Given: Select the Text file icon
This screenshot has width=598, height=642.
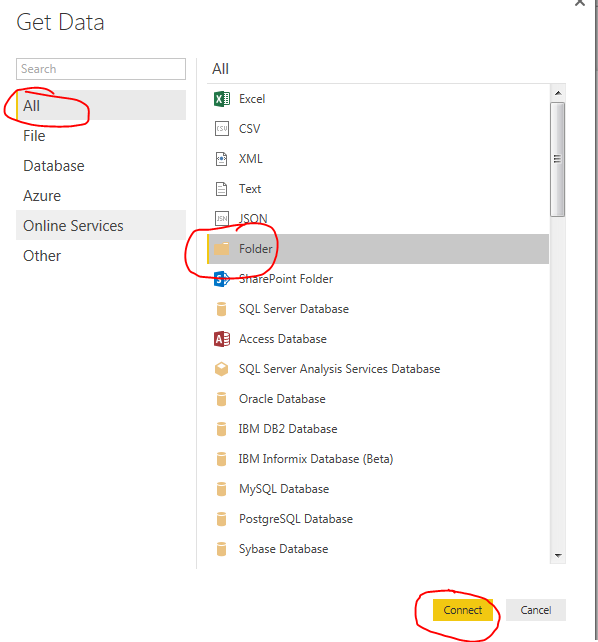Looking at the screenshot, I should pyautogui.click(x=221, y=189).
